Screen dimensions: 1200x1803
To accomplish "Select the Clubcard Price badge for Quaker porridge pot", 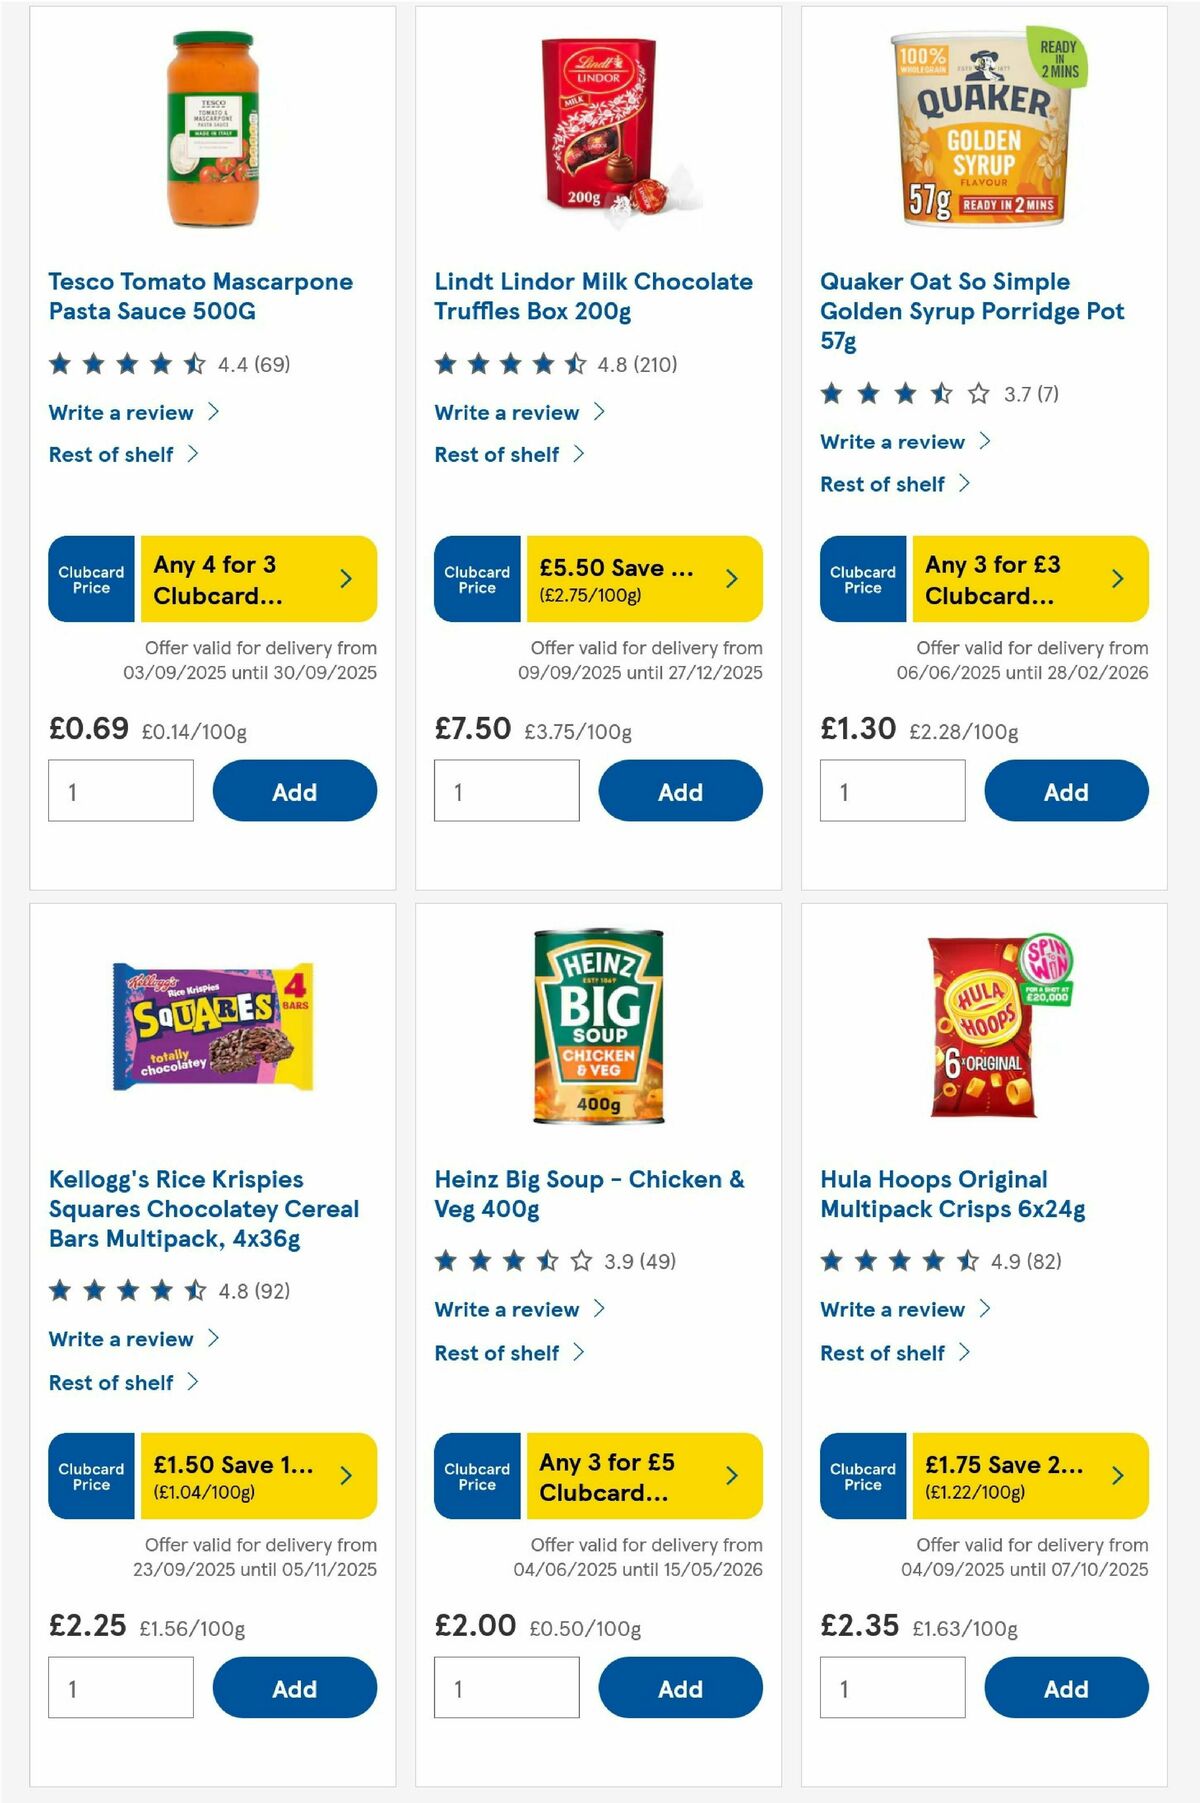I will coord(863,578).
